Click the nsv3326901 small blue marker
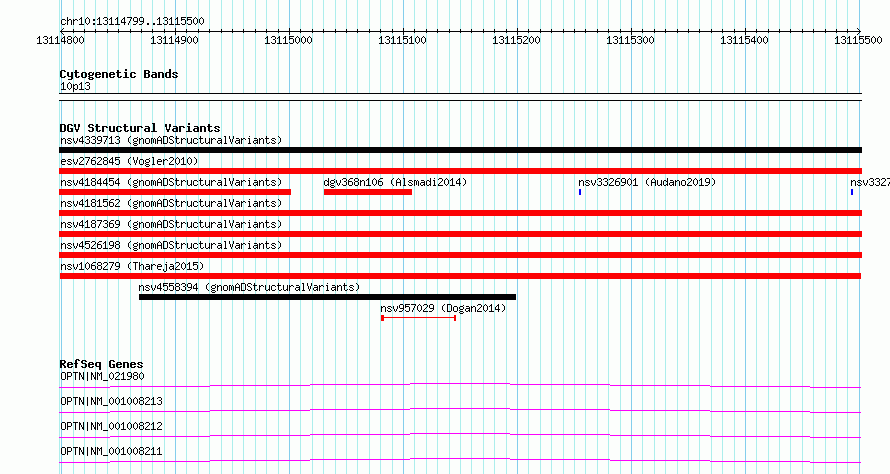Screen dimensions: 890x474 click(x=580, y=192)
